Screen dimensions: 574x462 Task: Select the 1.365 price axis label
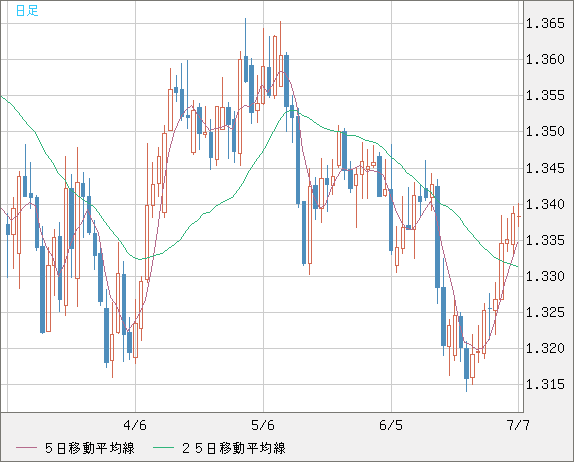[545, 23]
